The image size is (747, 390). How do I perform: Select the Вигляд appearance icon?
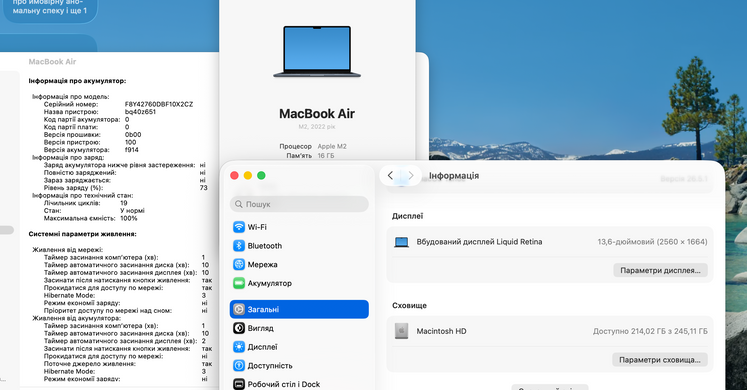point(239,328)
